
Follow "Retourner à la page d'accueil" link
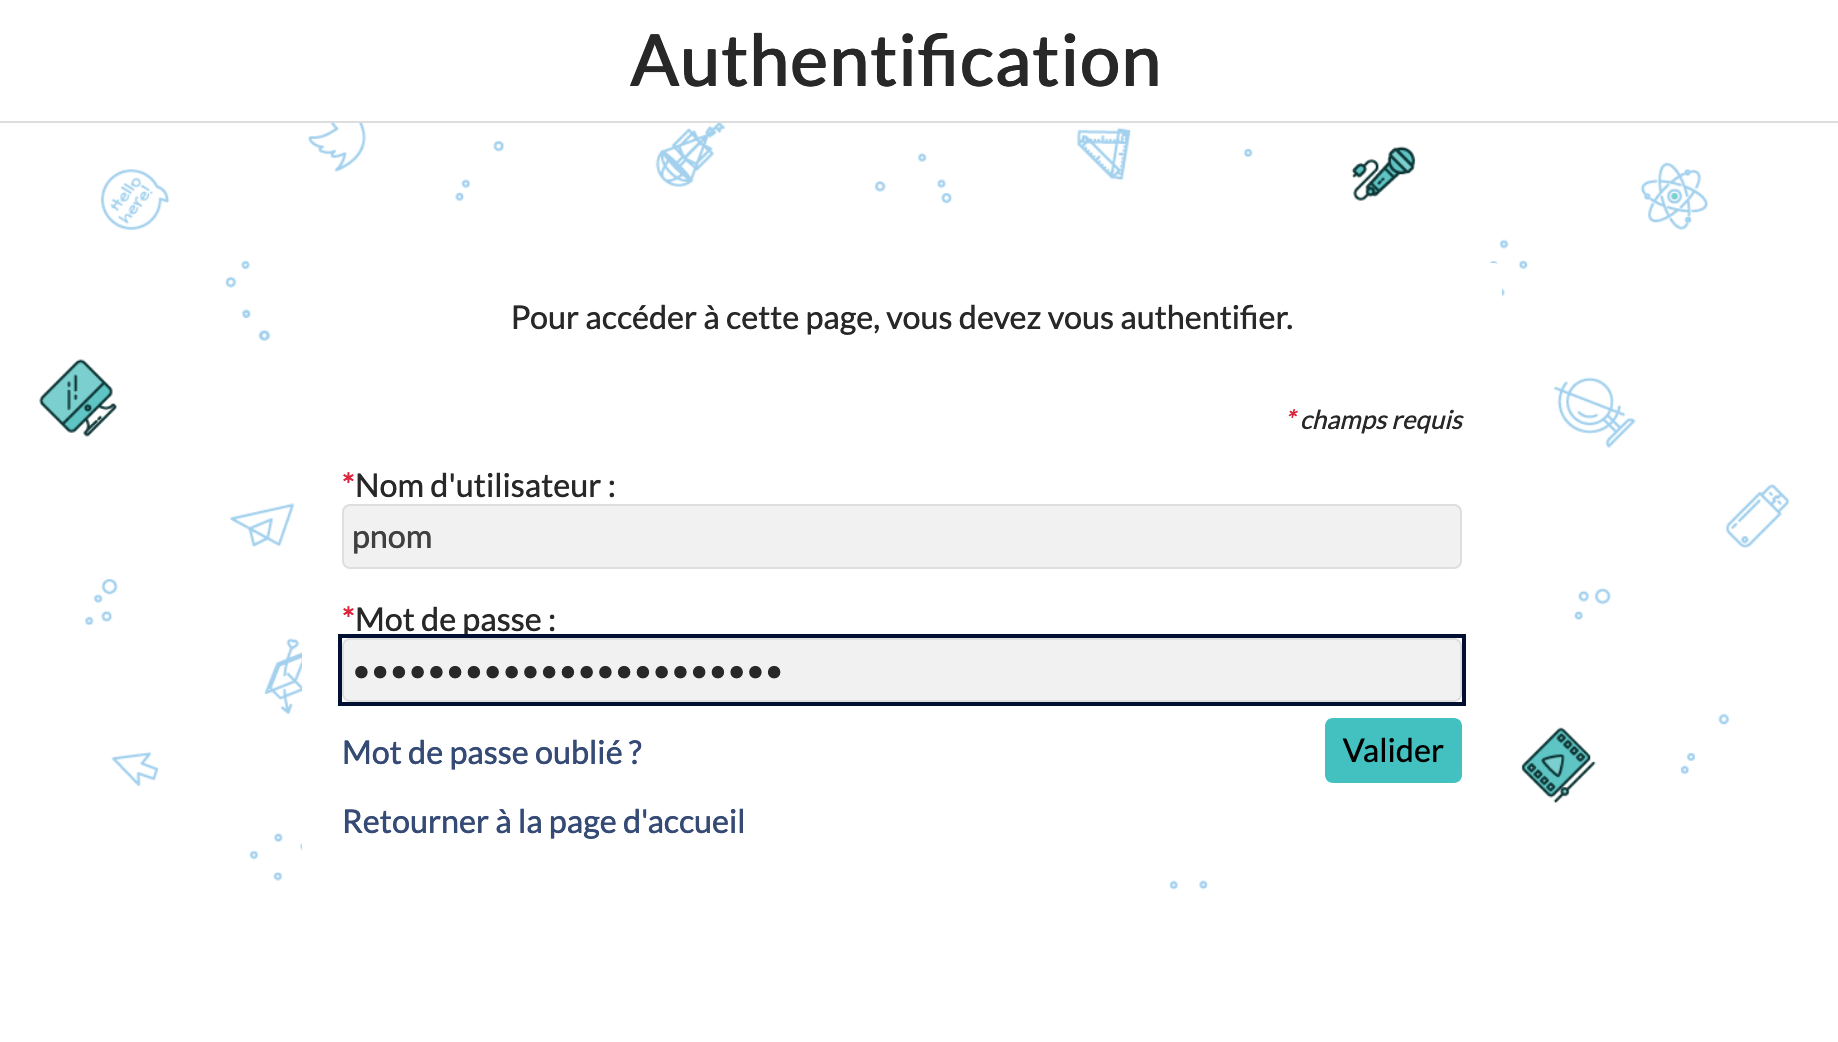click(x=543, y=822)
